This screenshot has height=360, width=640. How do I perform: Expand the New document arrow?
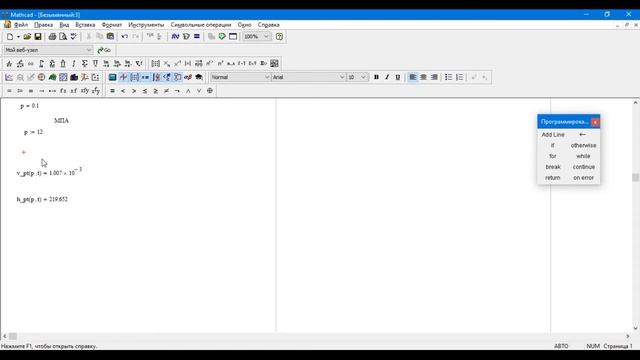pos(18,37)
